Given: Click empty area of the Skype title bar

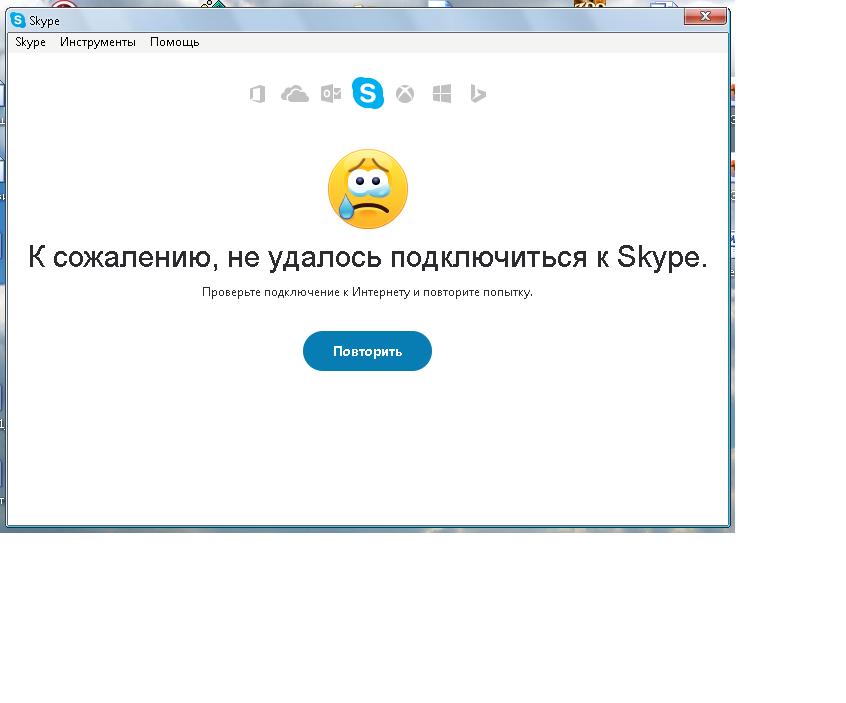Looking at the screenshot, I should coord(350,21).
